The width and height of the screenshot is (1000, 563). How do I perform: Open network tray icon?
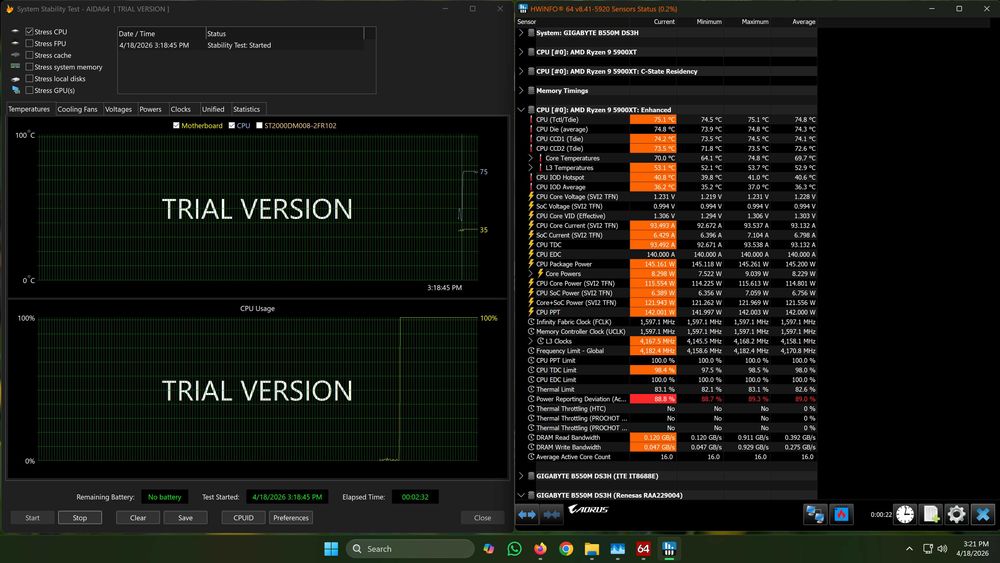click(x=928, y=548)
